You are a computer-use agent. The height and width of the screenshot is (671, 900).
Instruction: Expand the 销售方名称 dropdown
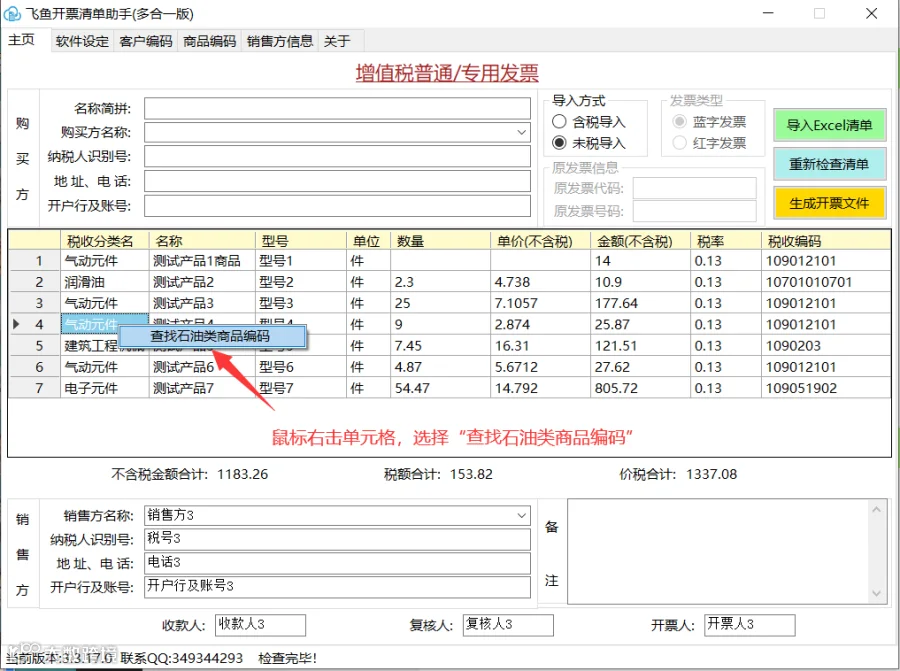tap(521, 515)
